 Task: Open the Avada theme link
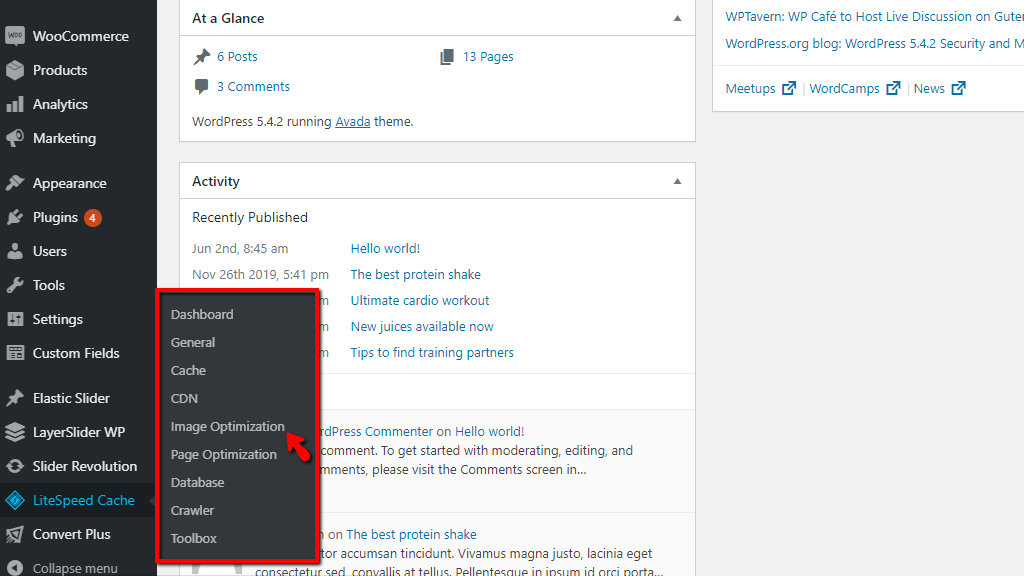pyautogui.click(x=353, y=121)
